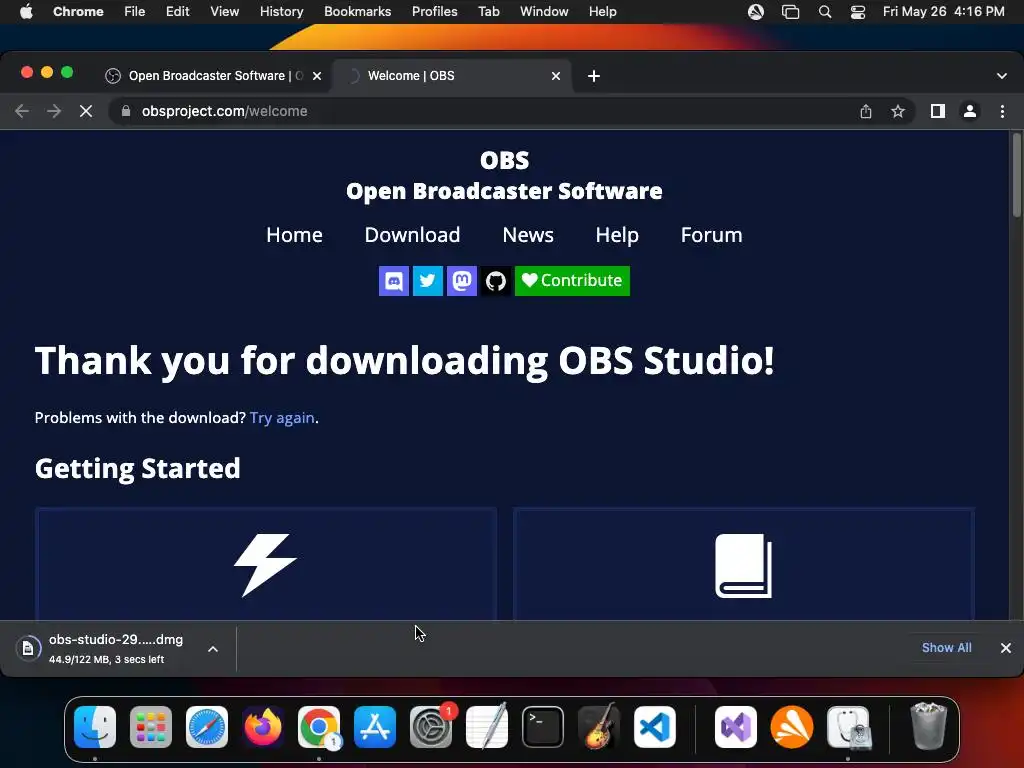Open the Profiles menu
Image resolution: width=1024 pixels, height=768 pixels.
(x=434, y=11)
